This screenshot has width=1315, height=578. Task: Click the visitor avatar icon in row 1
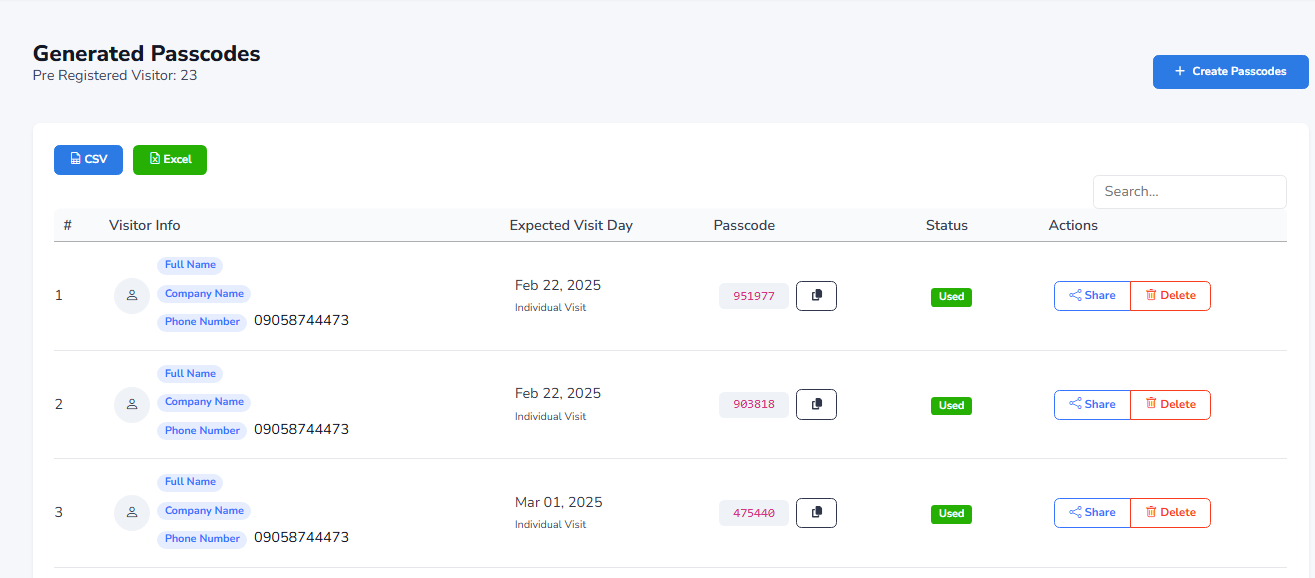click(x=132, y=296)
